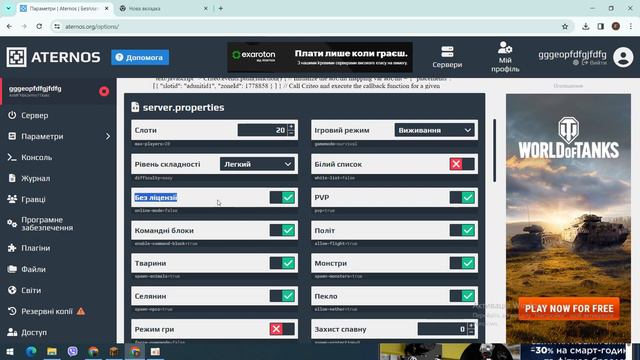Screen dimensions: 640x360
Task: Open the tab search dropdown arrow
Action: pyautogui.click(x=8, y=8)
